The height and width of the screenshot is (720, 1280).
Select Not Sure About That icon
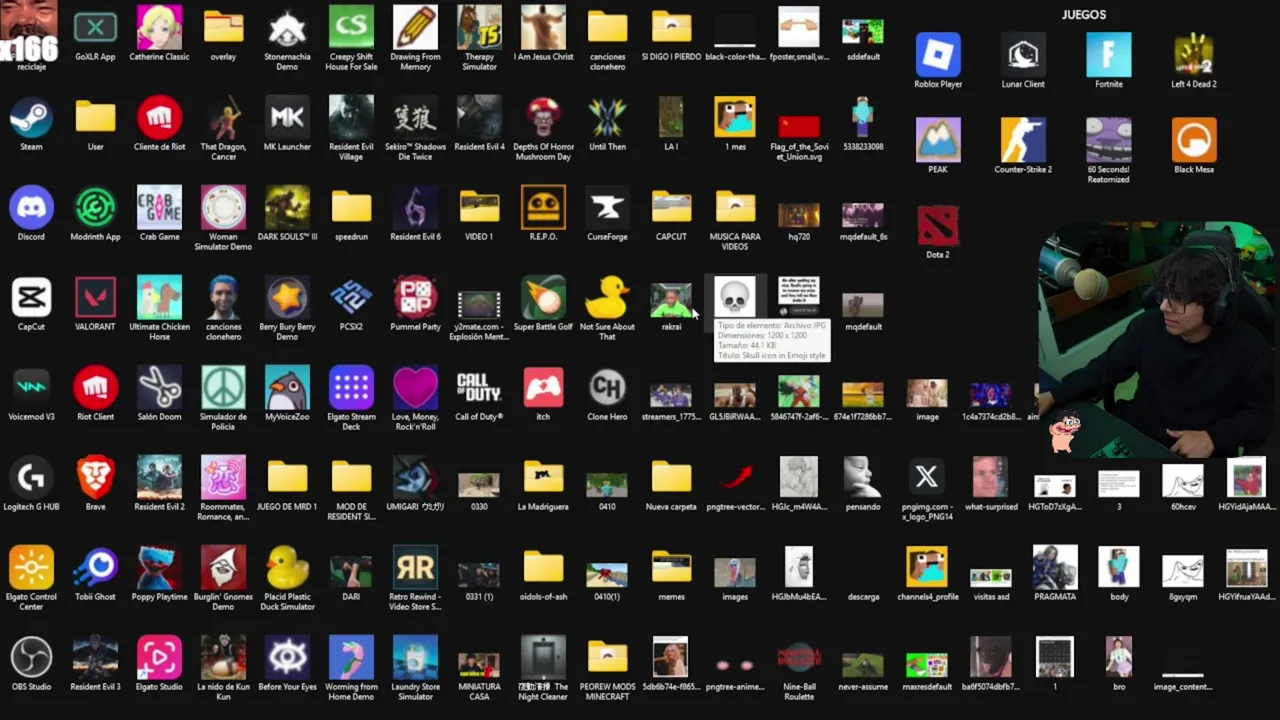[607, 298]
